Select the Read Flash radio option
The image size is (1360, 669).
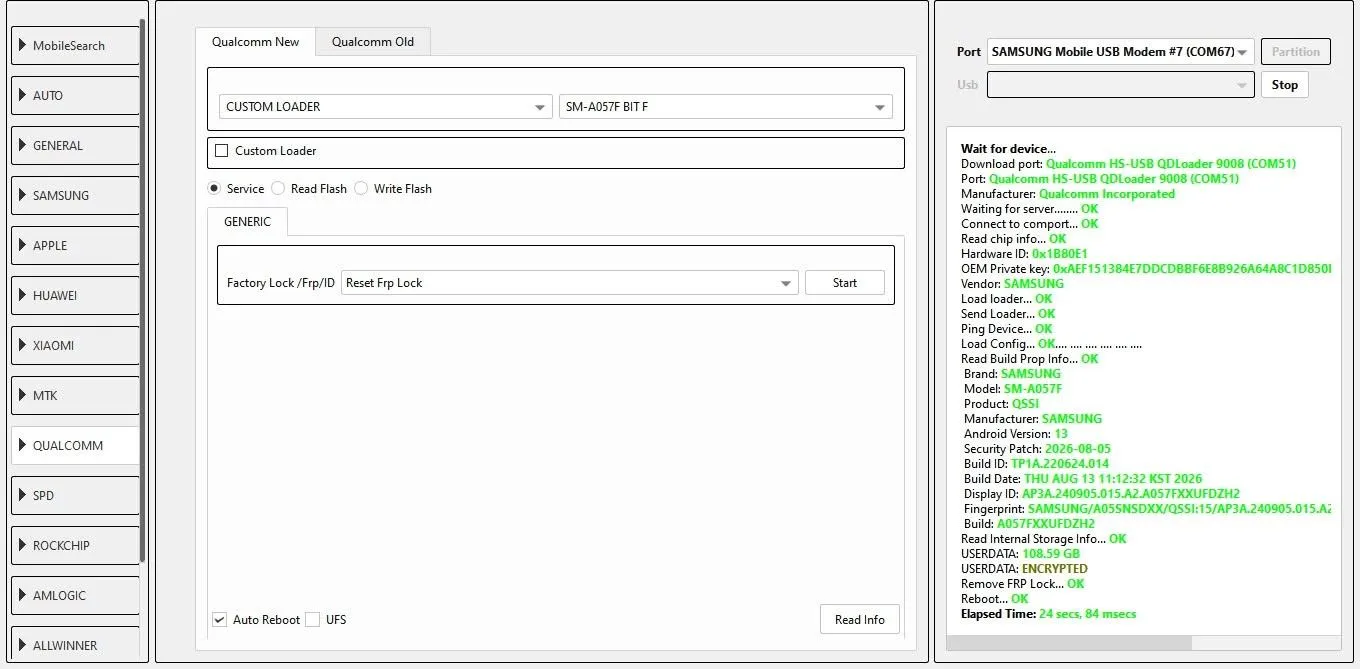pyautogui.click(x=278, y=188)
